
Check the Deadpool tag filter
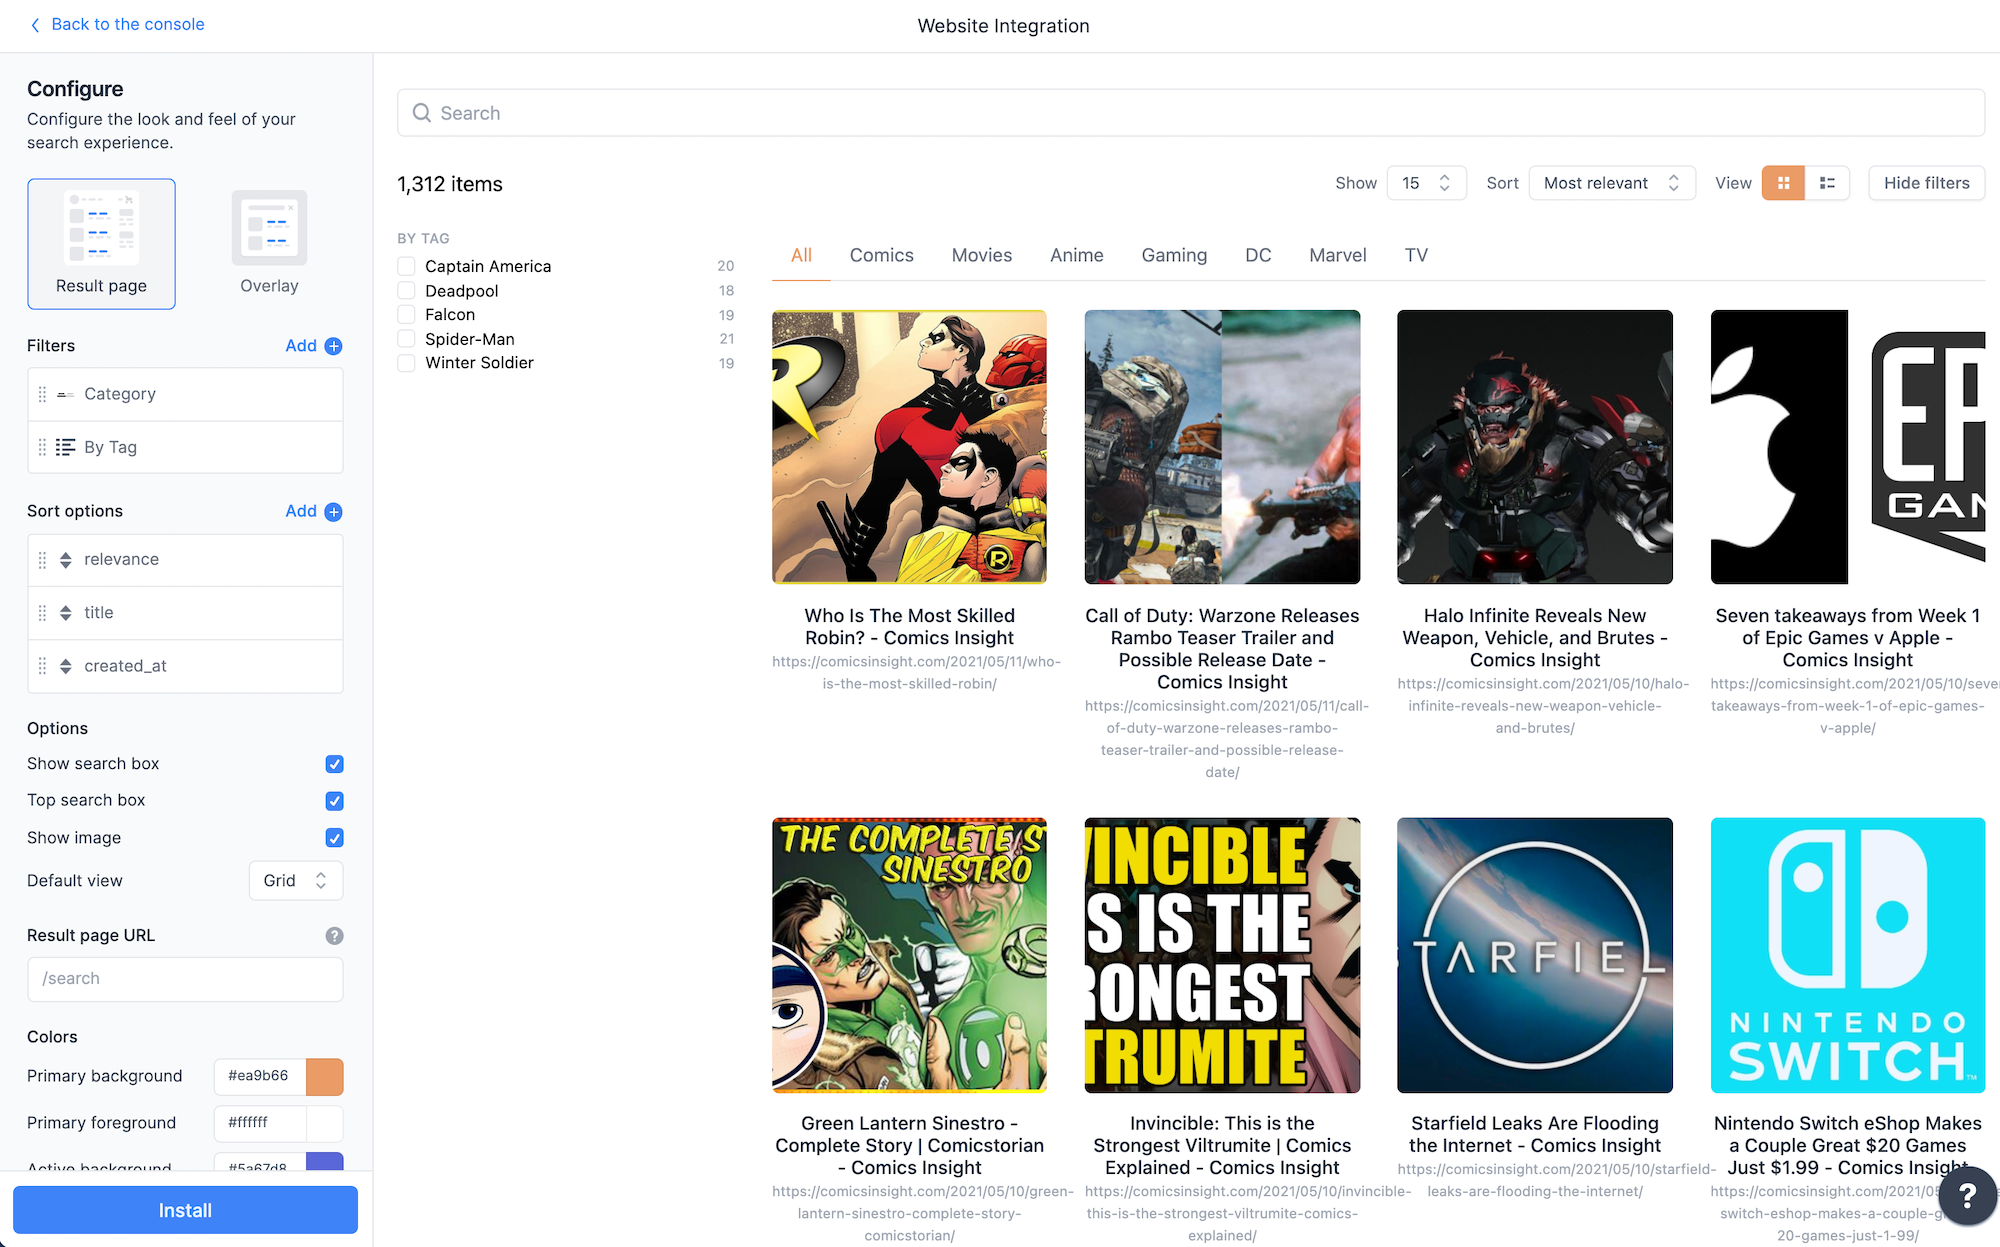[x=406, y=291]
